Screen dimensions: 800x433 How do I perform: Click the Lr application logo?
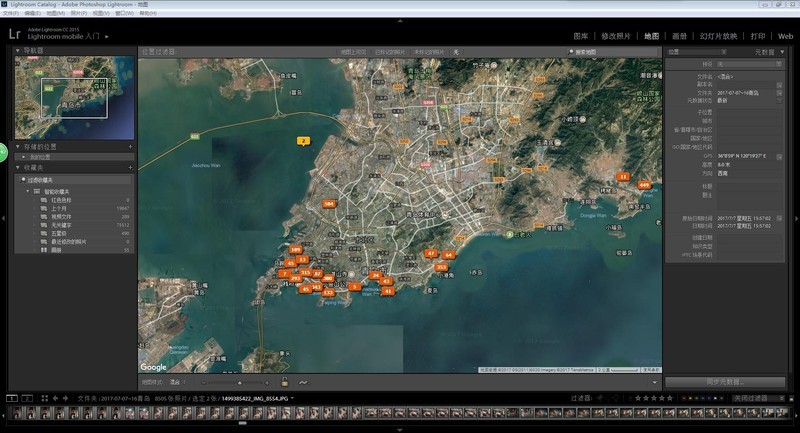(x=15, y=34)
